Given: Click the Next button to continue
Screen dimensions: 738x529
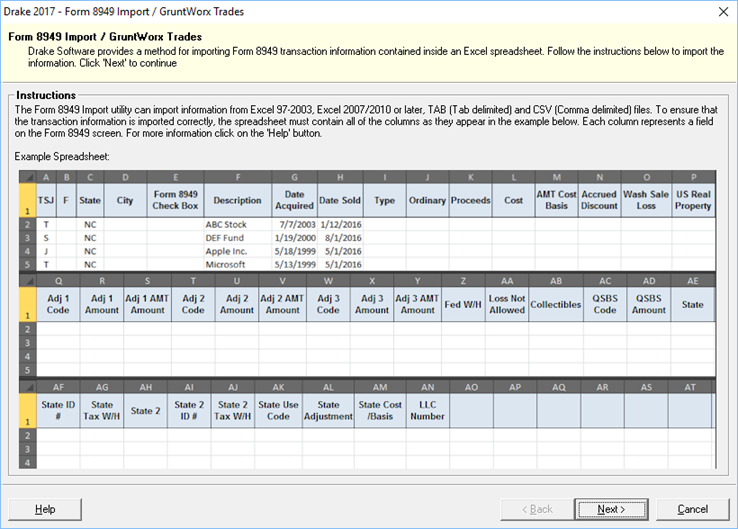Looking at the screenshot, I should [611, 509].
